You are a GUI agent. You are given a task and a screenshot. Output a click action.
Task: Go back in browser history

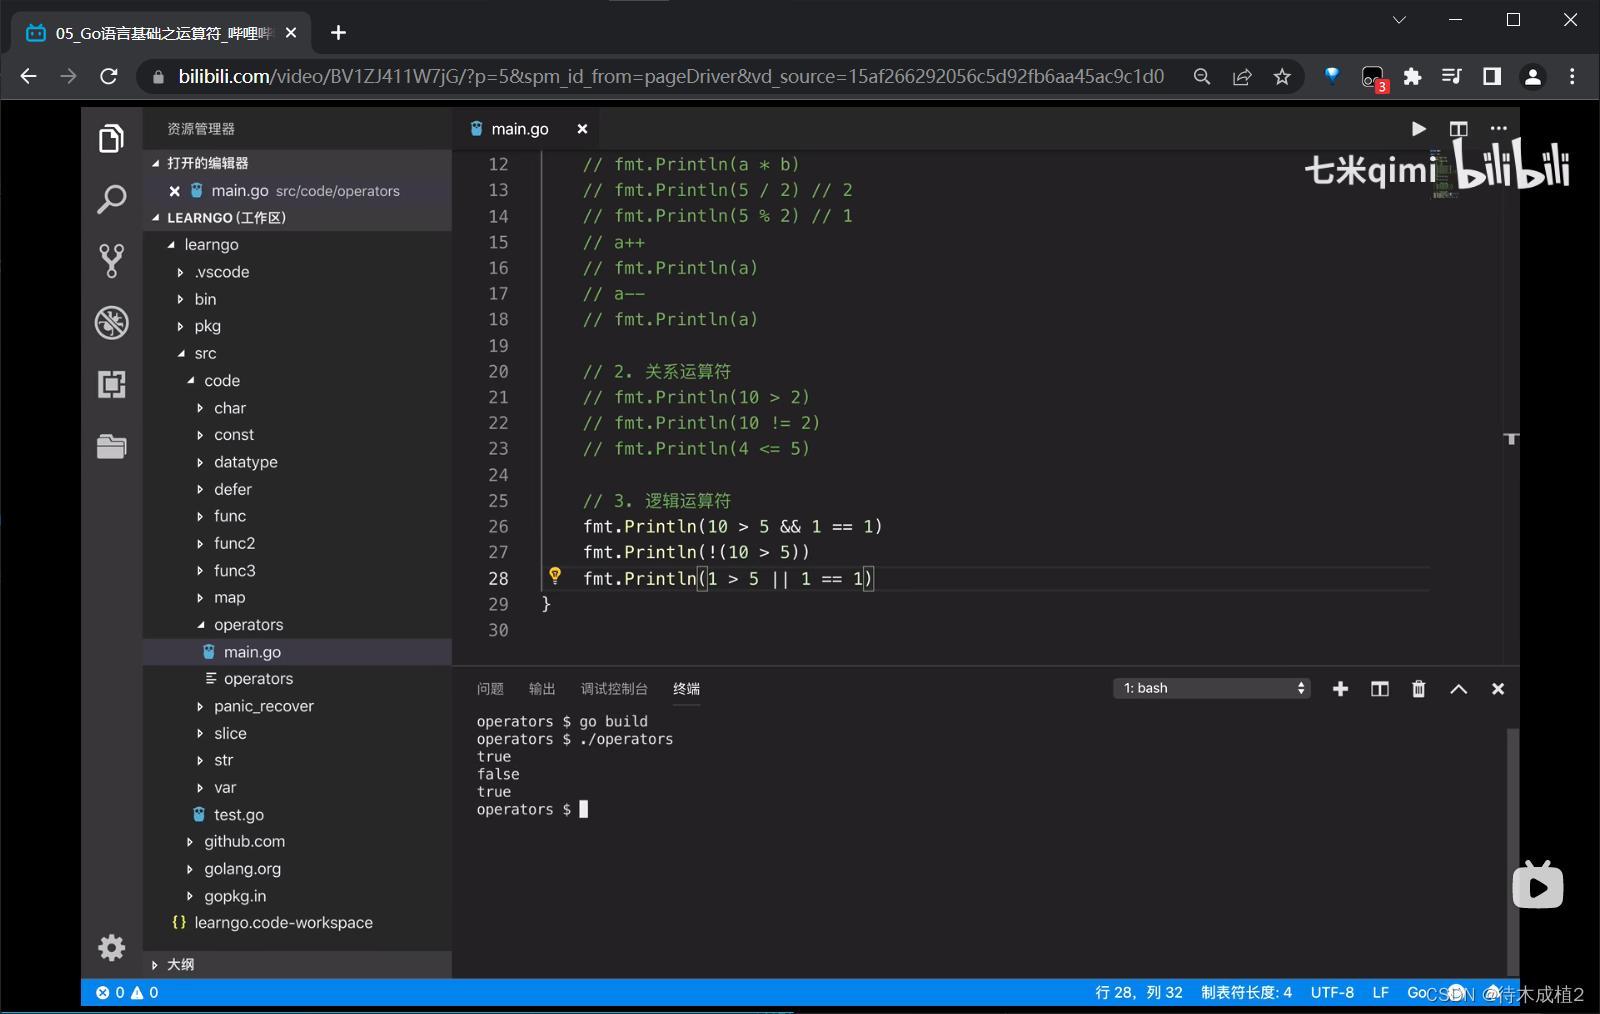pyautogui.click(x=29, y=77)
